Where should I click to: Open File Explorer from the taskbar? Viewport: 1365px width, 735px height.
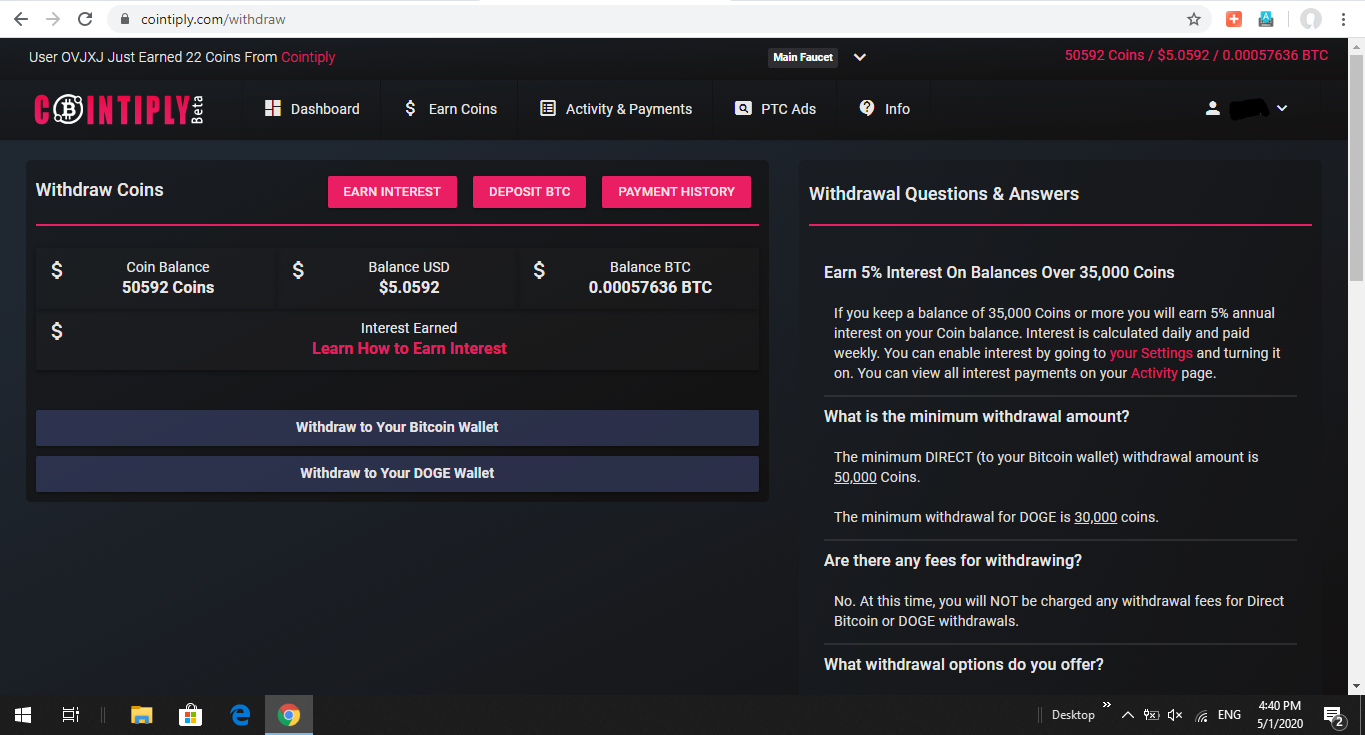click(x=142, y=715)
